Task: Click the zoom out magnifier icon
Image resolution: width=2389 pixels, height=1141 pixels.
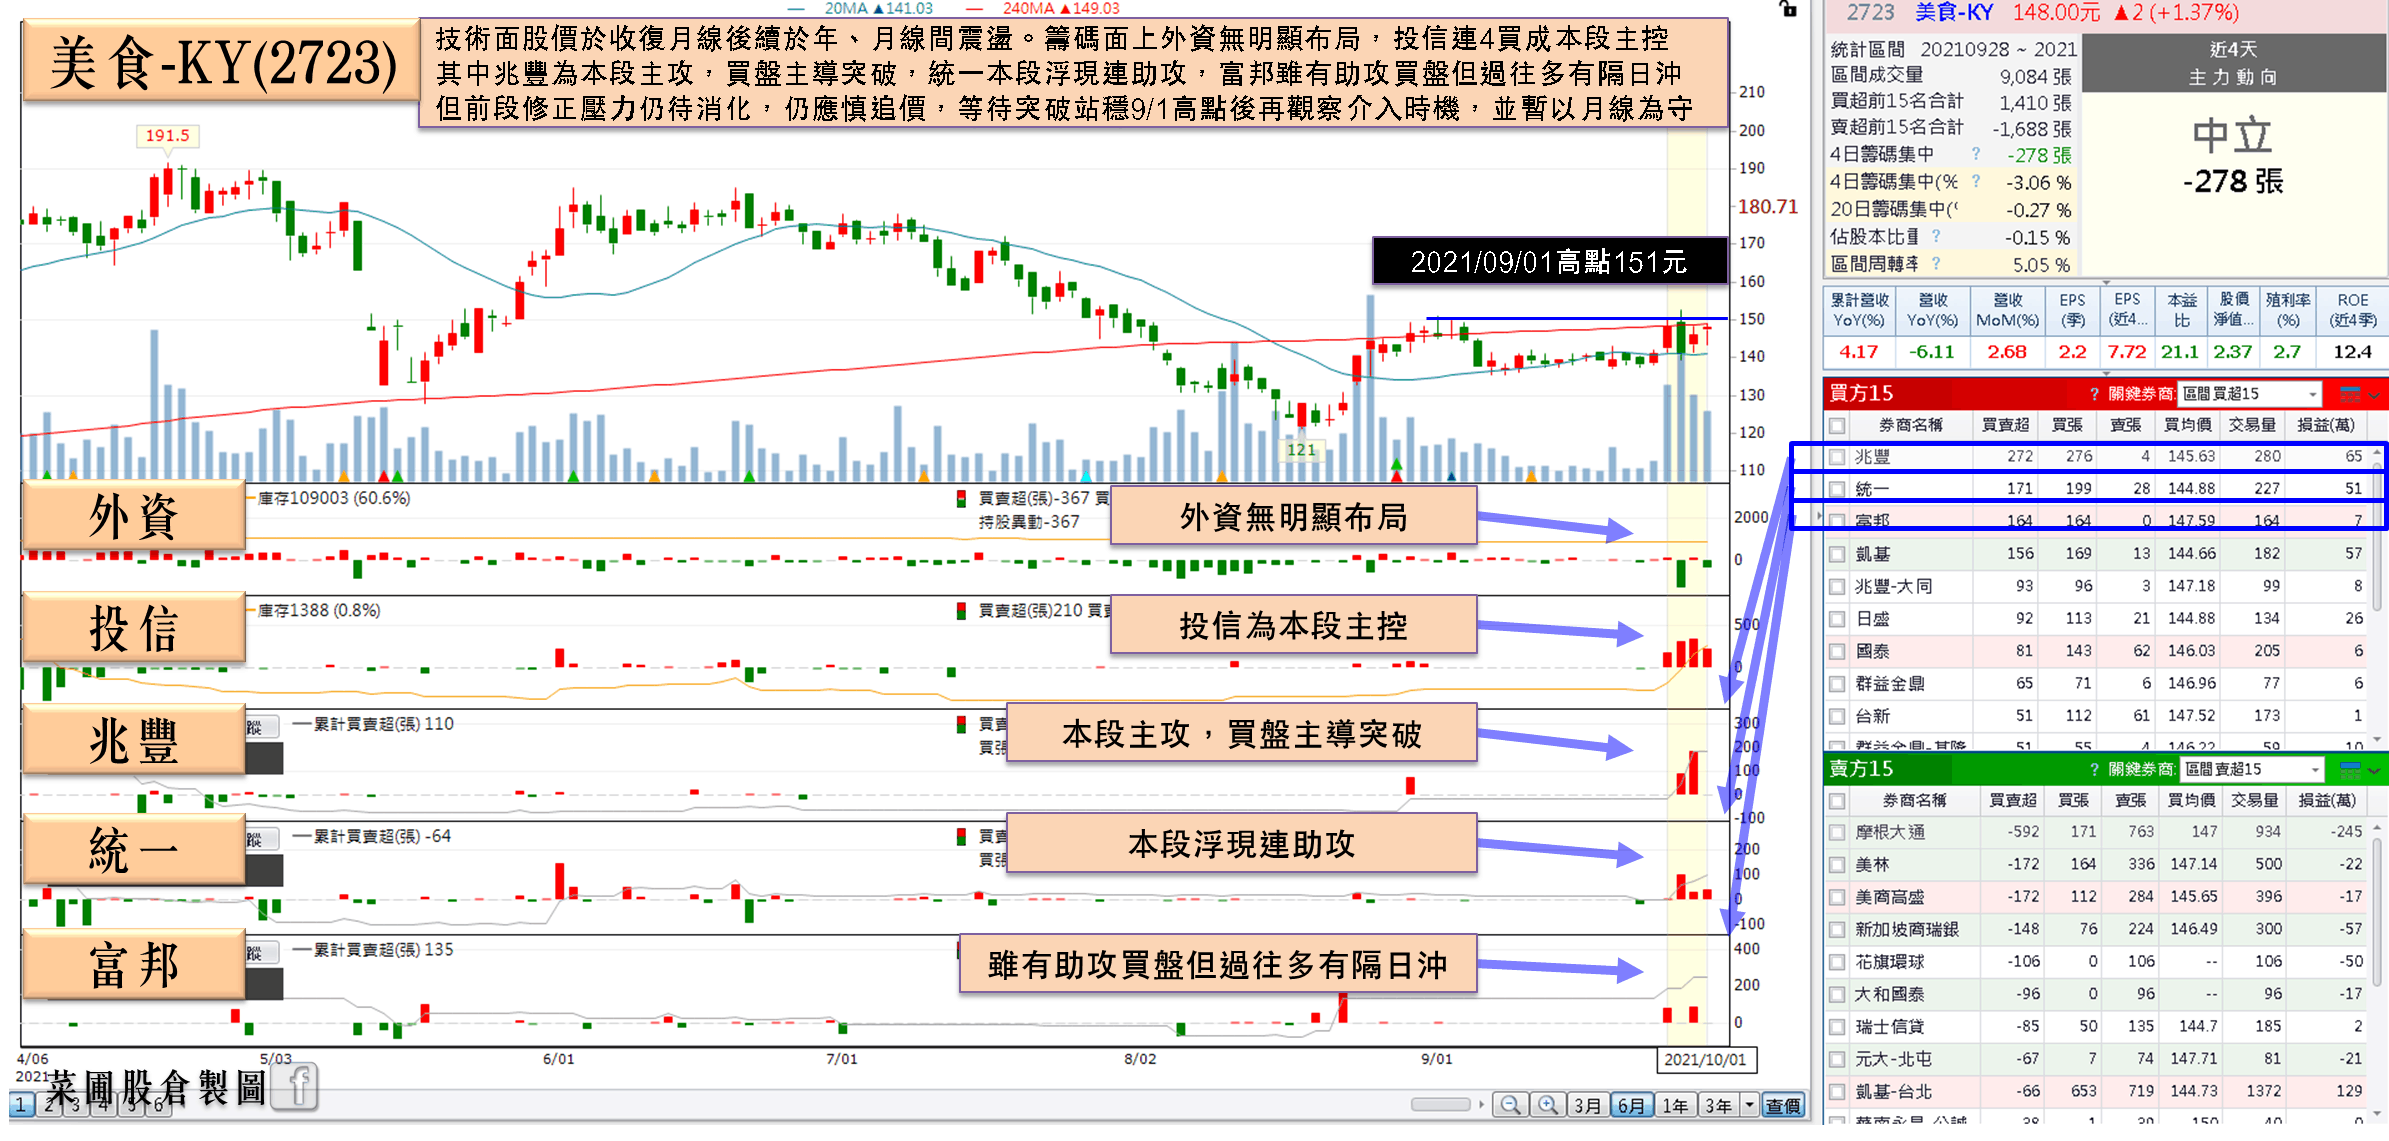Action: 1510,1105
